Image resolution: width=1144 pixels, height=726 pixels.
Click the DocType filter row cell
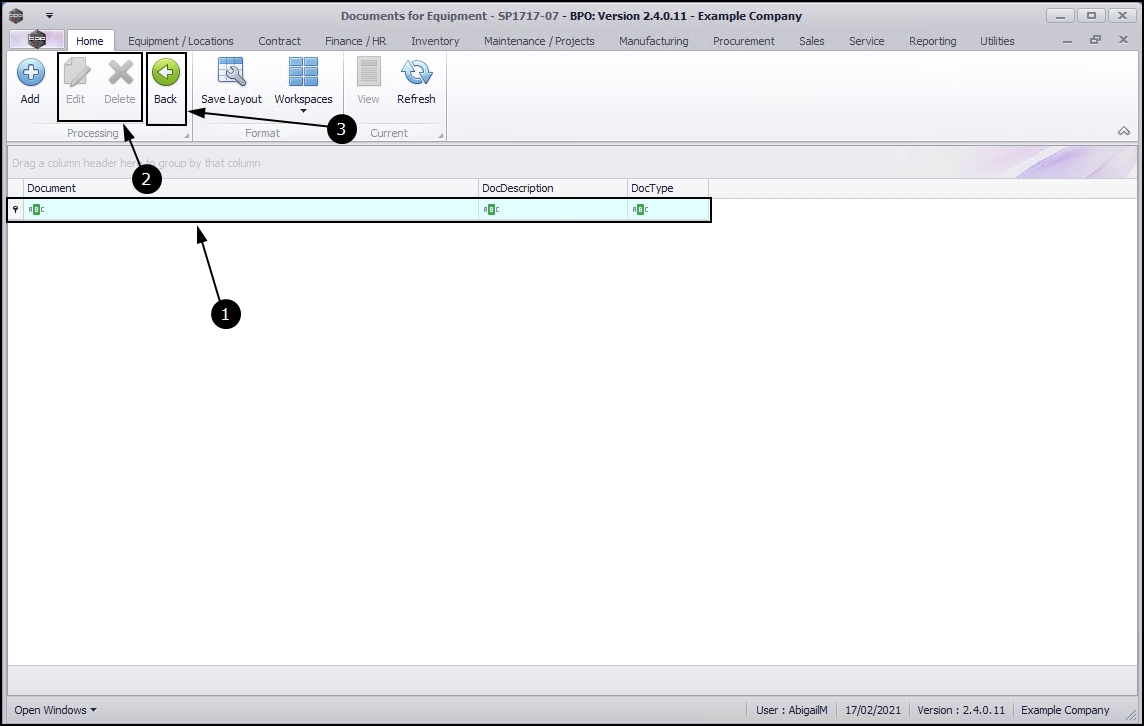(x=668, y=209)
